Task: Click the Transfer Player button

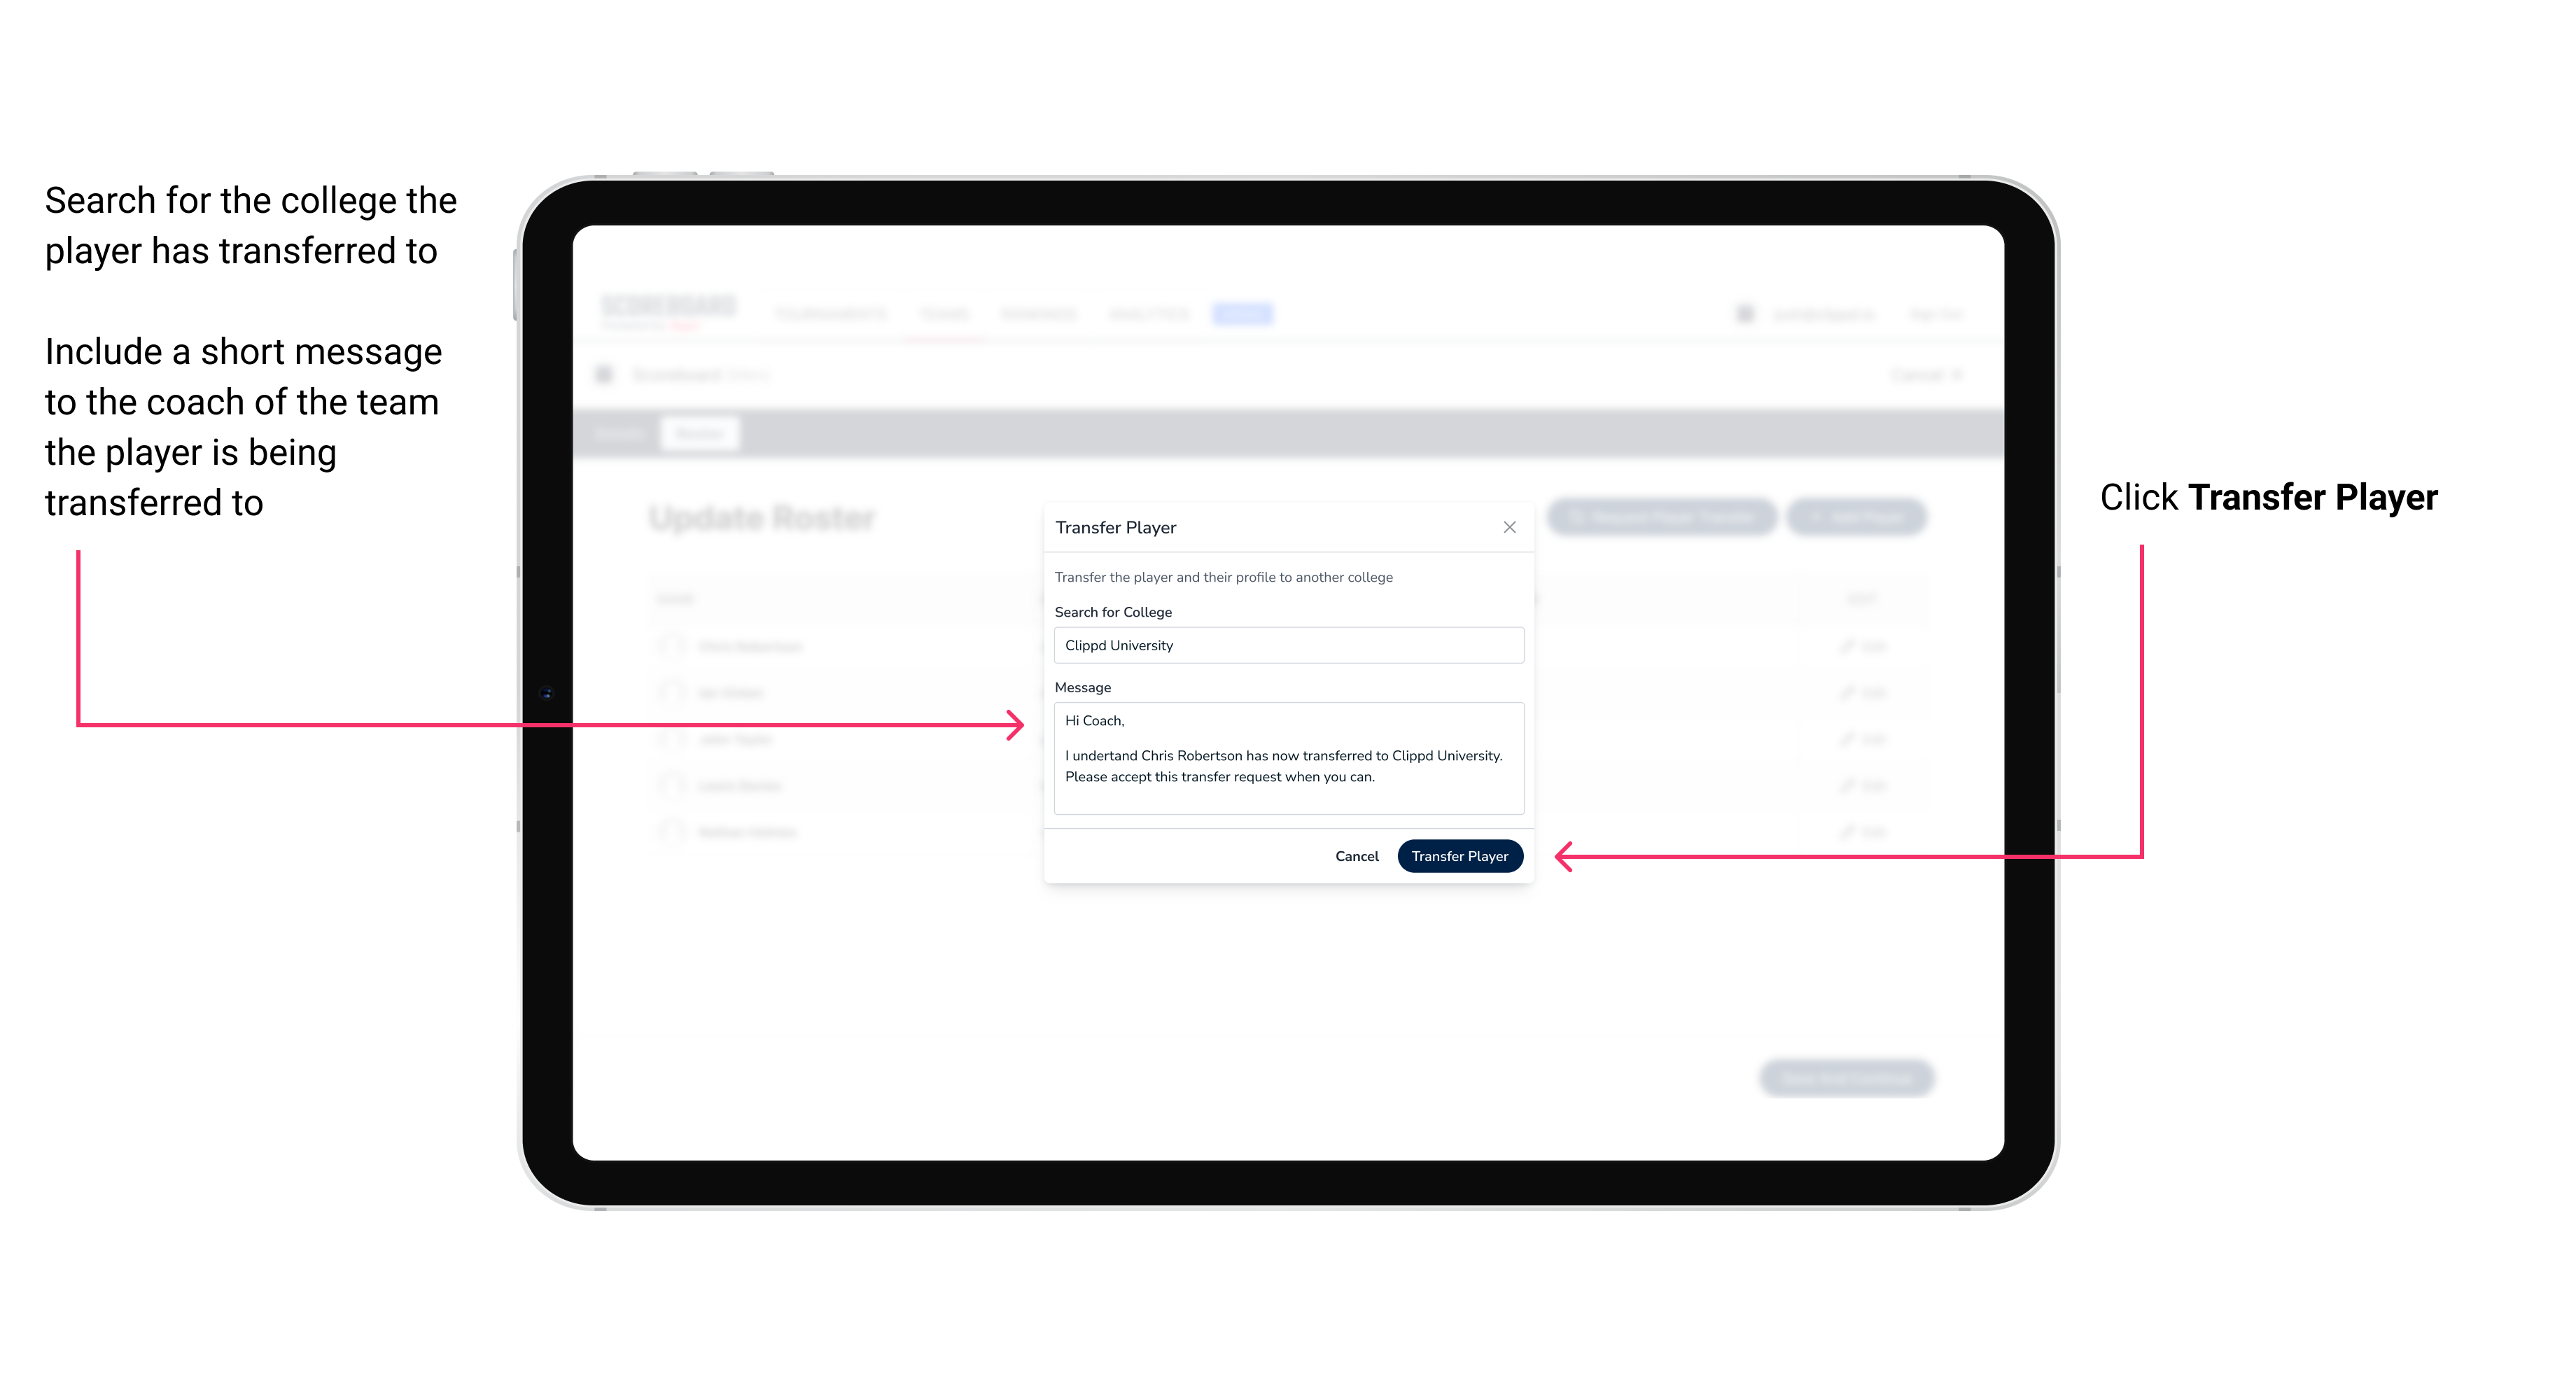Action: [1459, 855]
